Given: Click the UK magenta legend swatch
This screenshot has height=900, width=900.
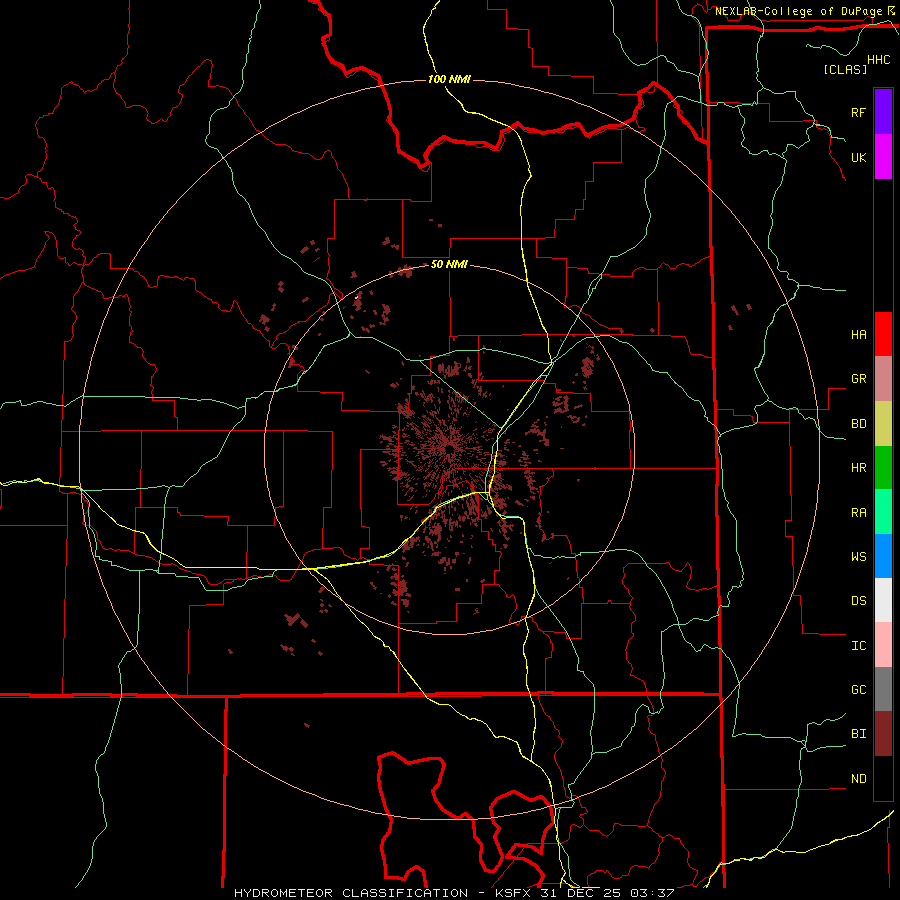Looking at the screenshot, I should tap(883, 157).
